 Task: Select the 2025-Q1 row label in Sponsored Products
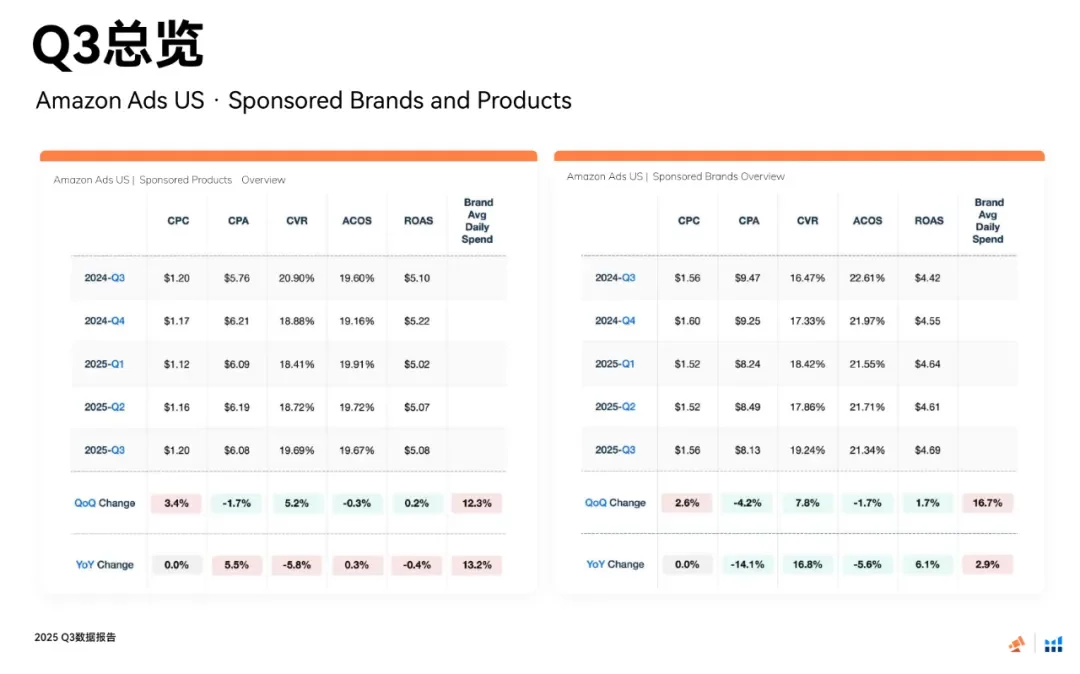(104, 364)
